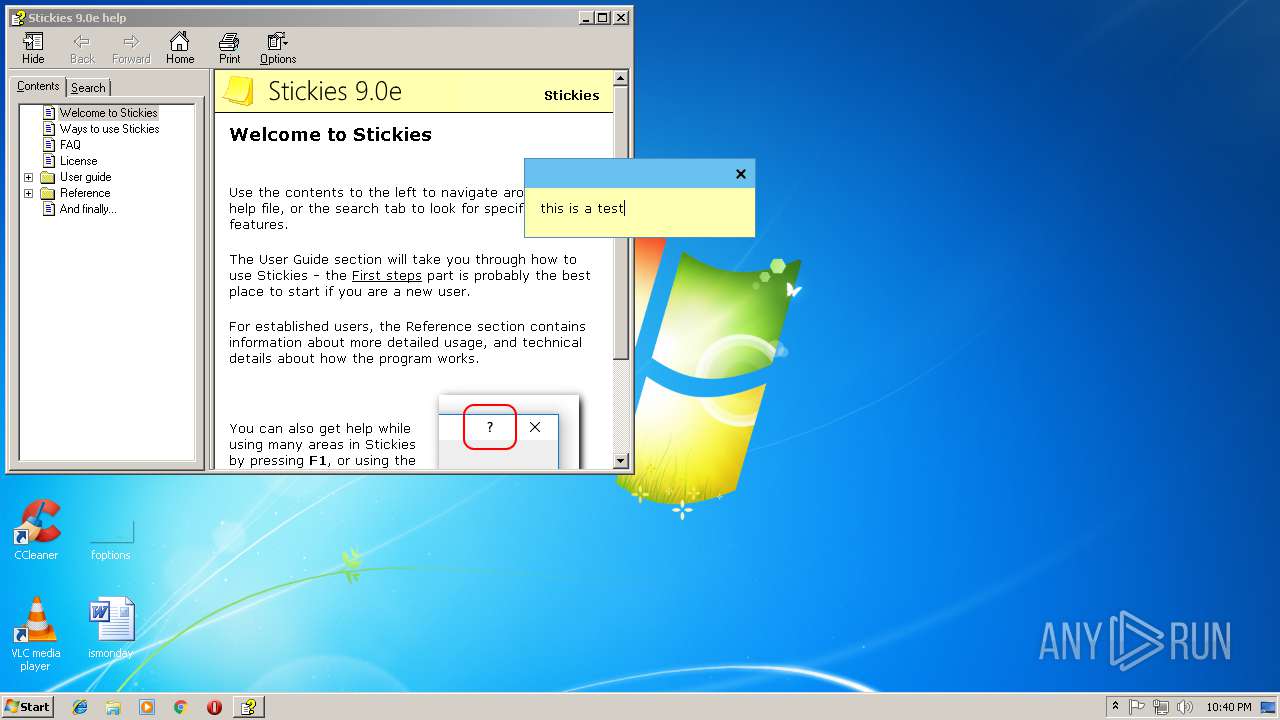This screenshot has height=720, width=1280.
Task: Open the red Opera taskbar icon
Action: 214,707
